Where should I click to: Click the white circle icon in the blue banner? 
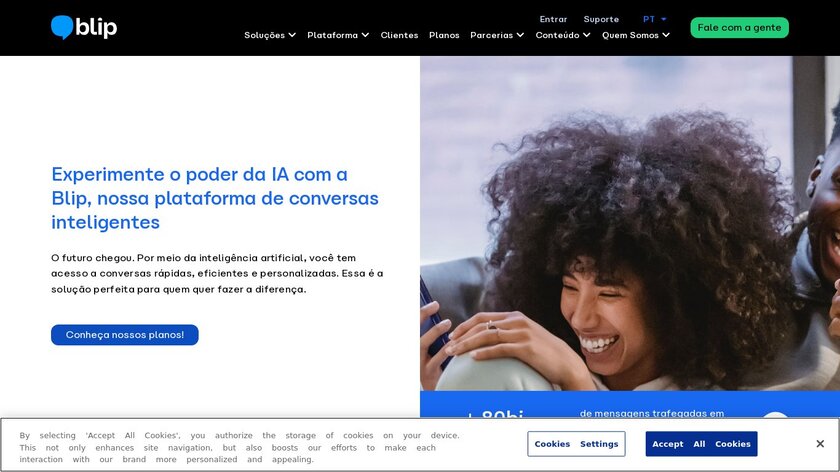click(775, 415)
